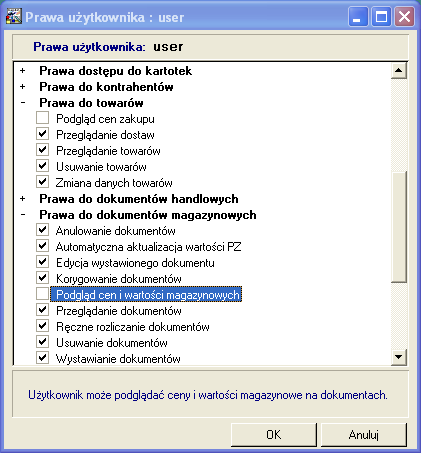The width and height of the screenshot is (421, 453).
Task: Uncheck Wystawianie dokumentów checkbox
Action: tap(42, 358)
